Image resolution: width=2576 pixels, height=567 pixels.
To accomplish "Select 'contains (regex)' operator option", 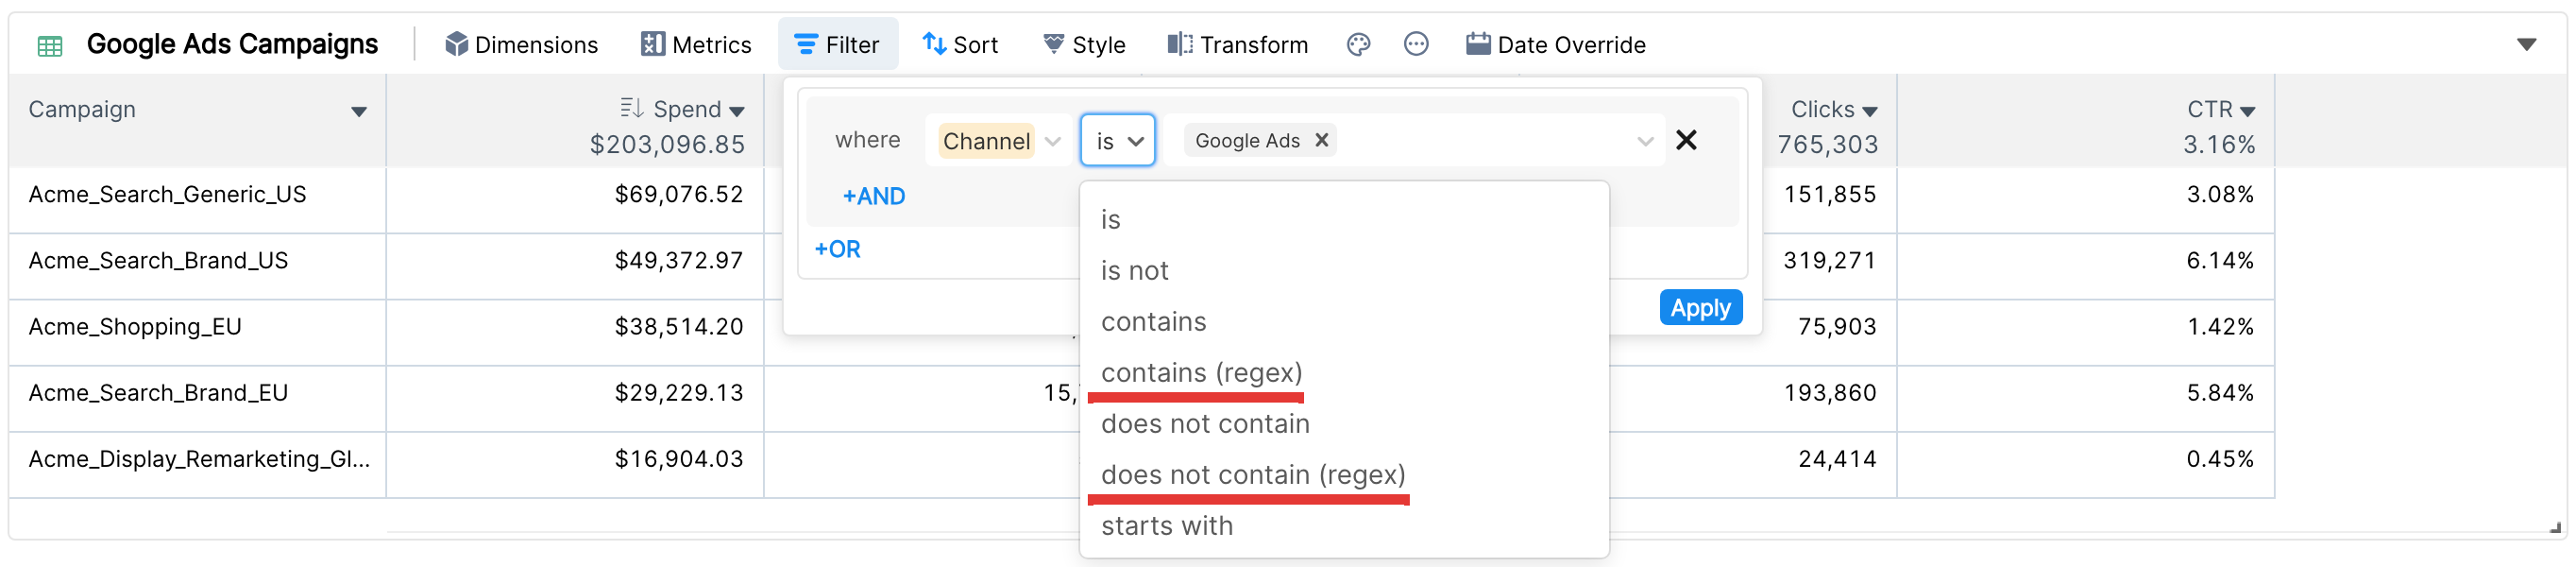I will (x=1344, y=373).
